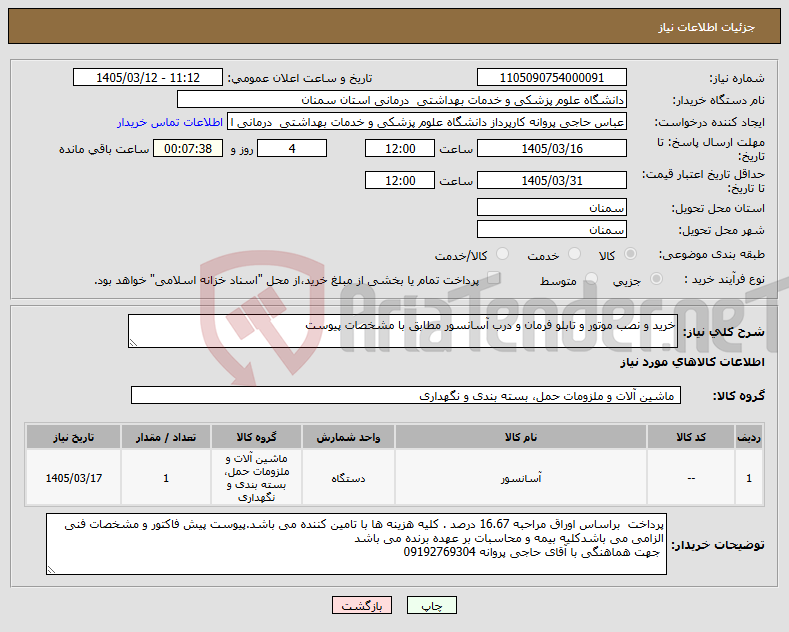
Task: Click the جزئیات اطلاعات نیاز page title
Action: (706, 27)
